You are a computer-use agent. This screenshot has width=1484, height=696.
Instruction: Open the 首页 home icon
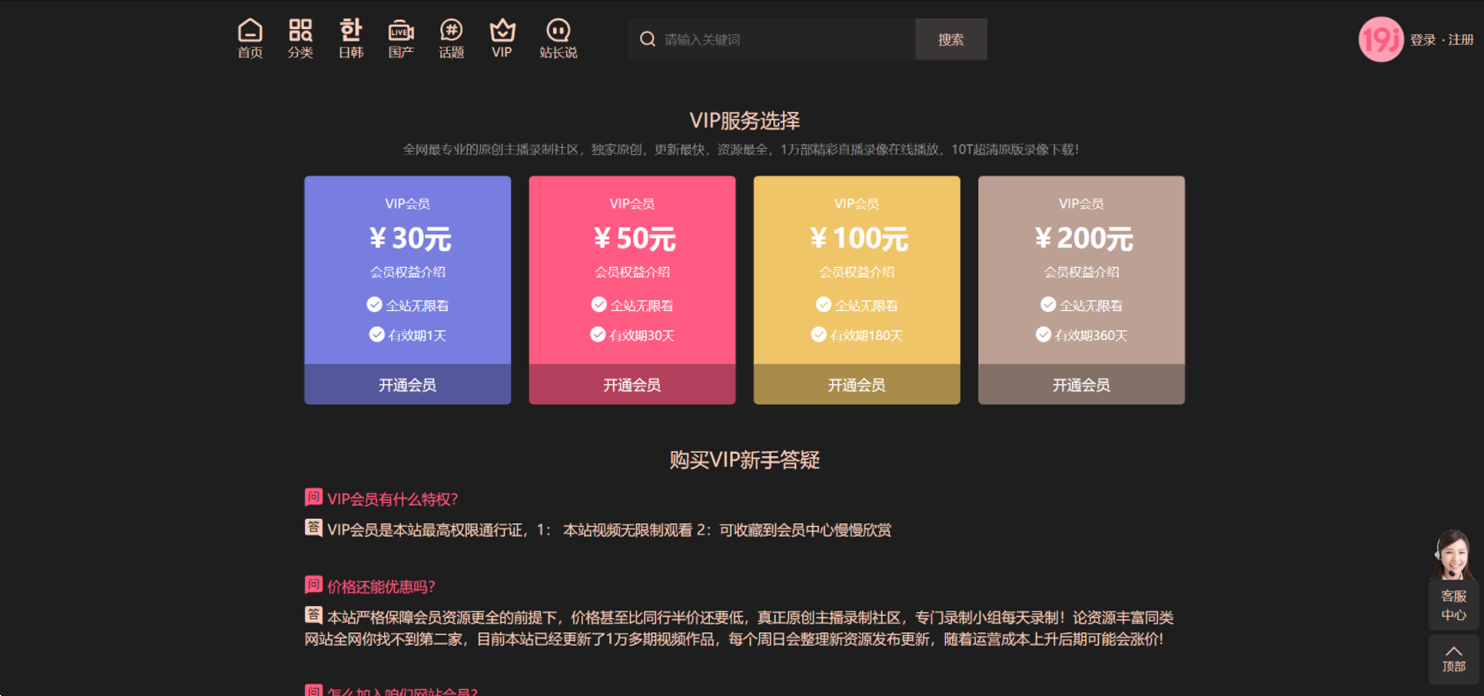coord(249,31)
